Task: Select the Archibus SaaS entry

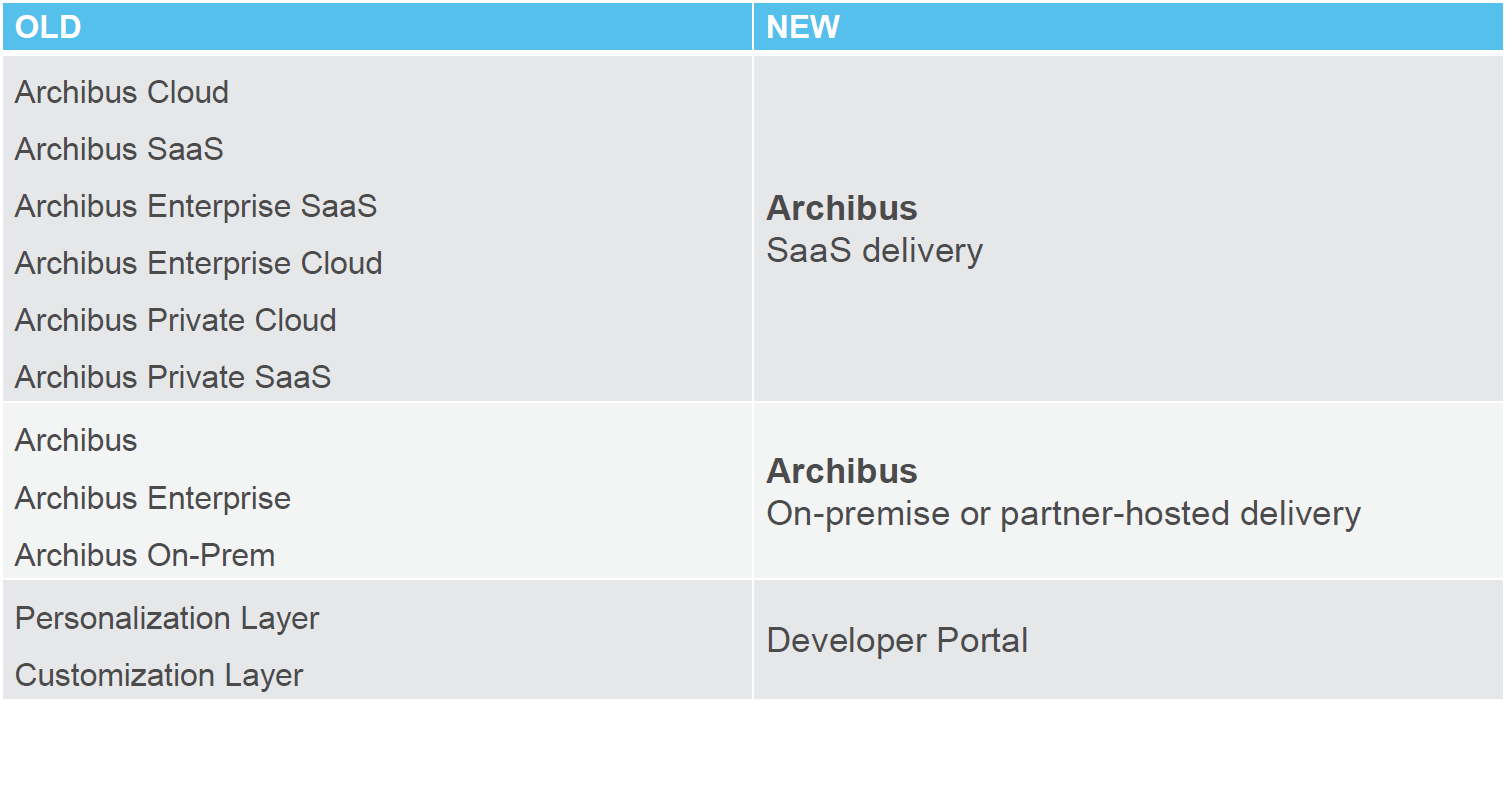Action: pos(119,149)
